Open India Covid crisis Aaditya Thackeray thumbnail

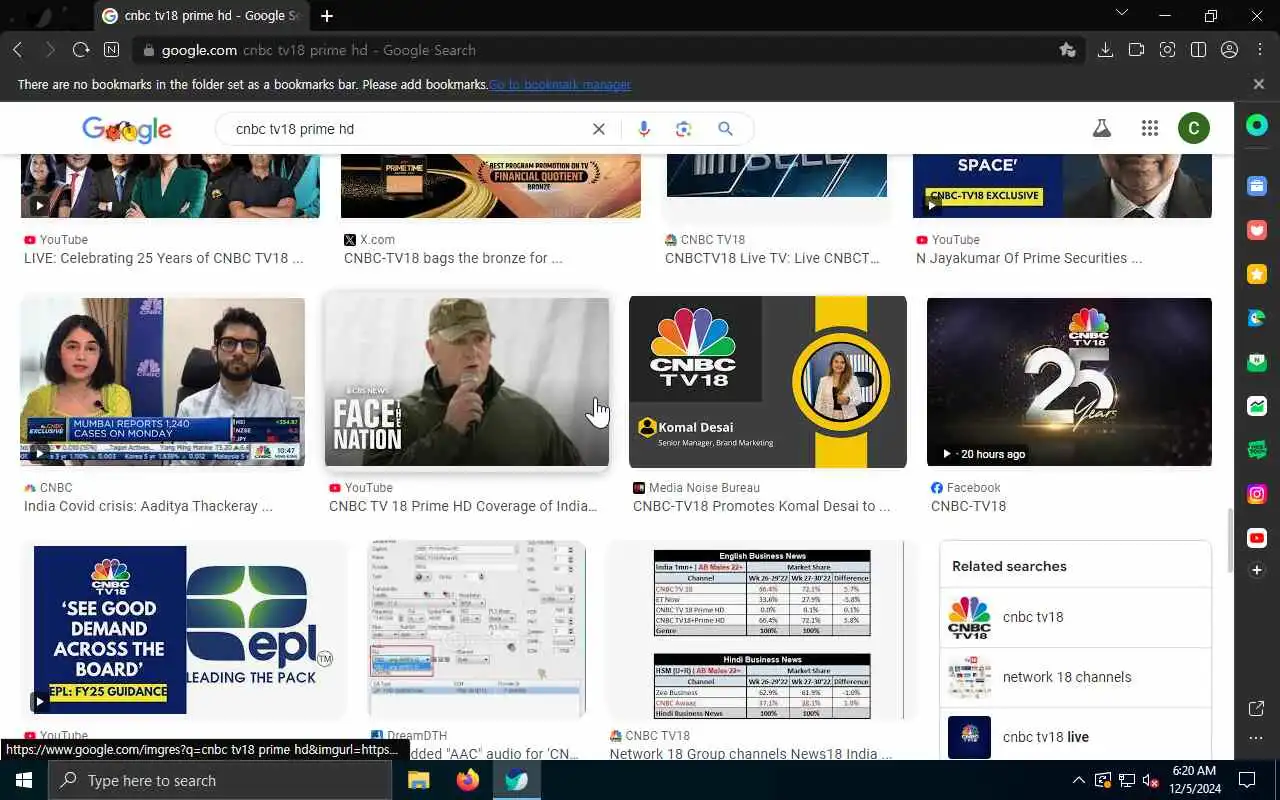[163, 382]
